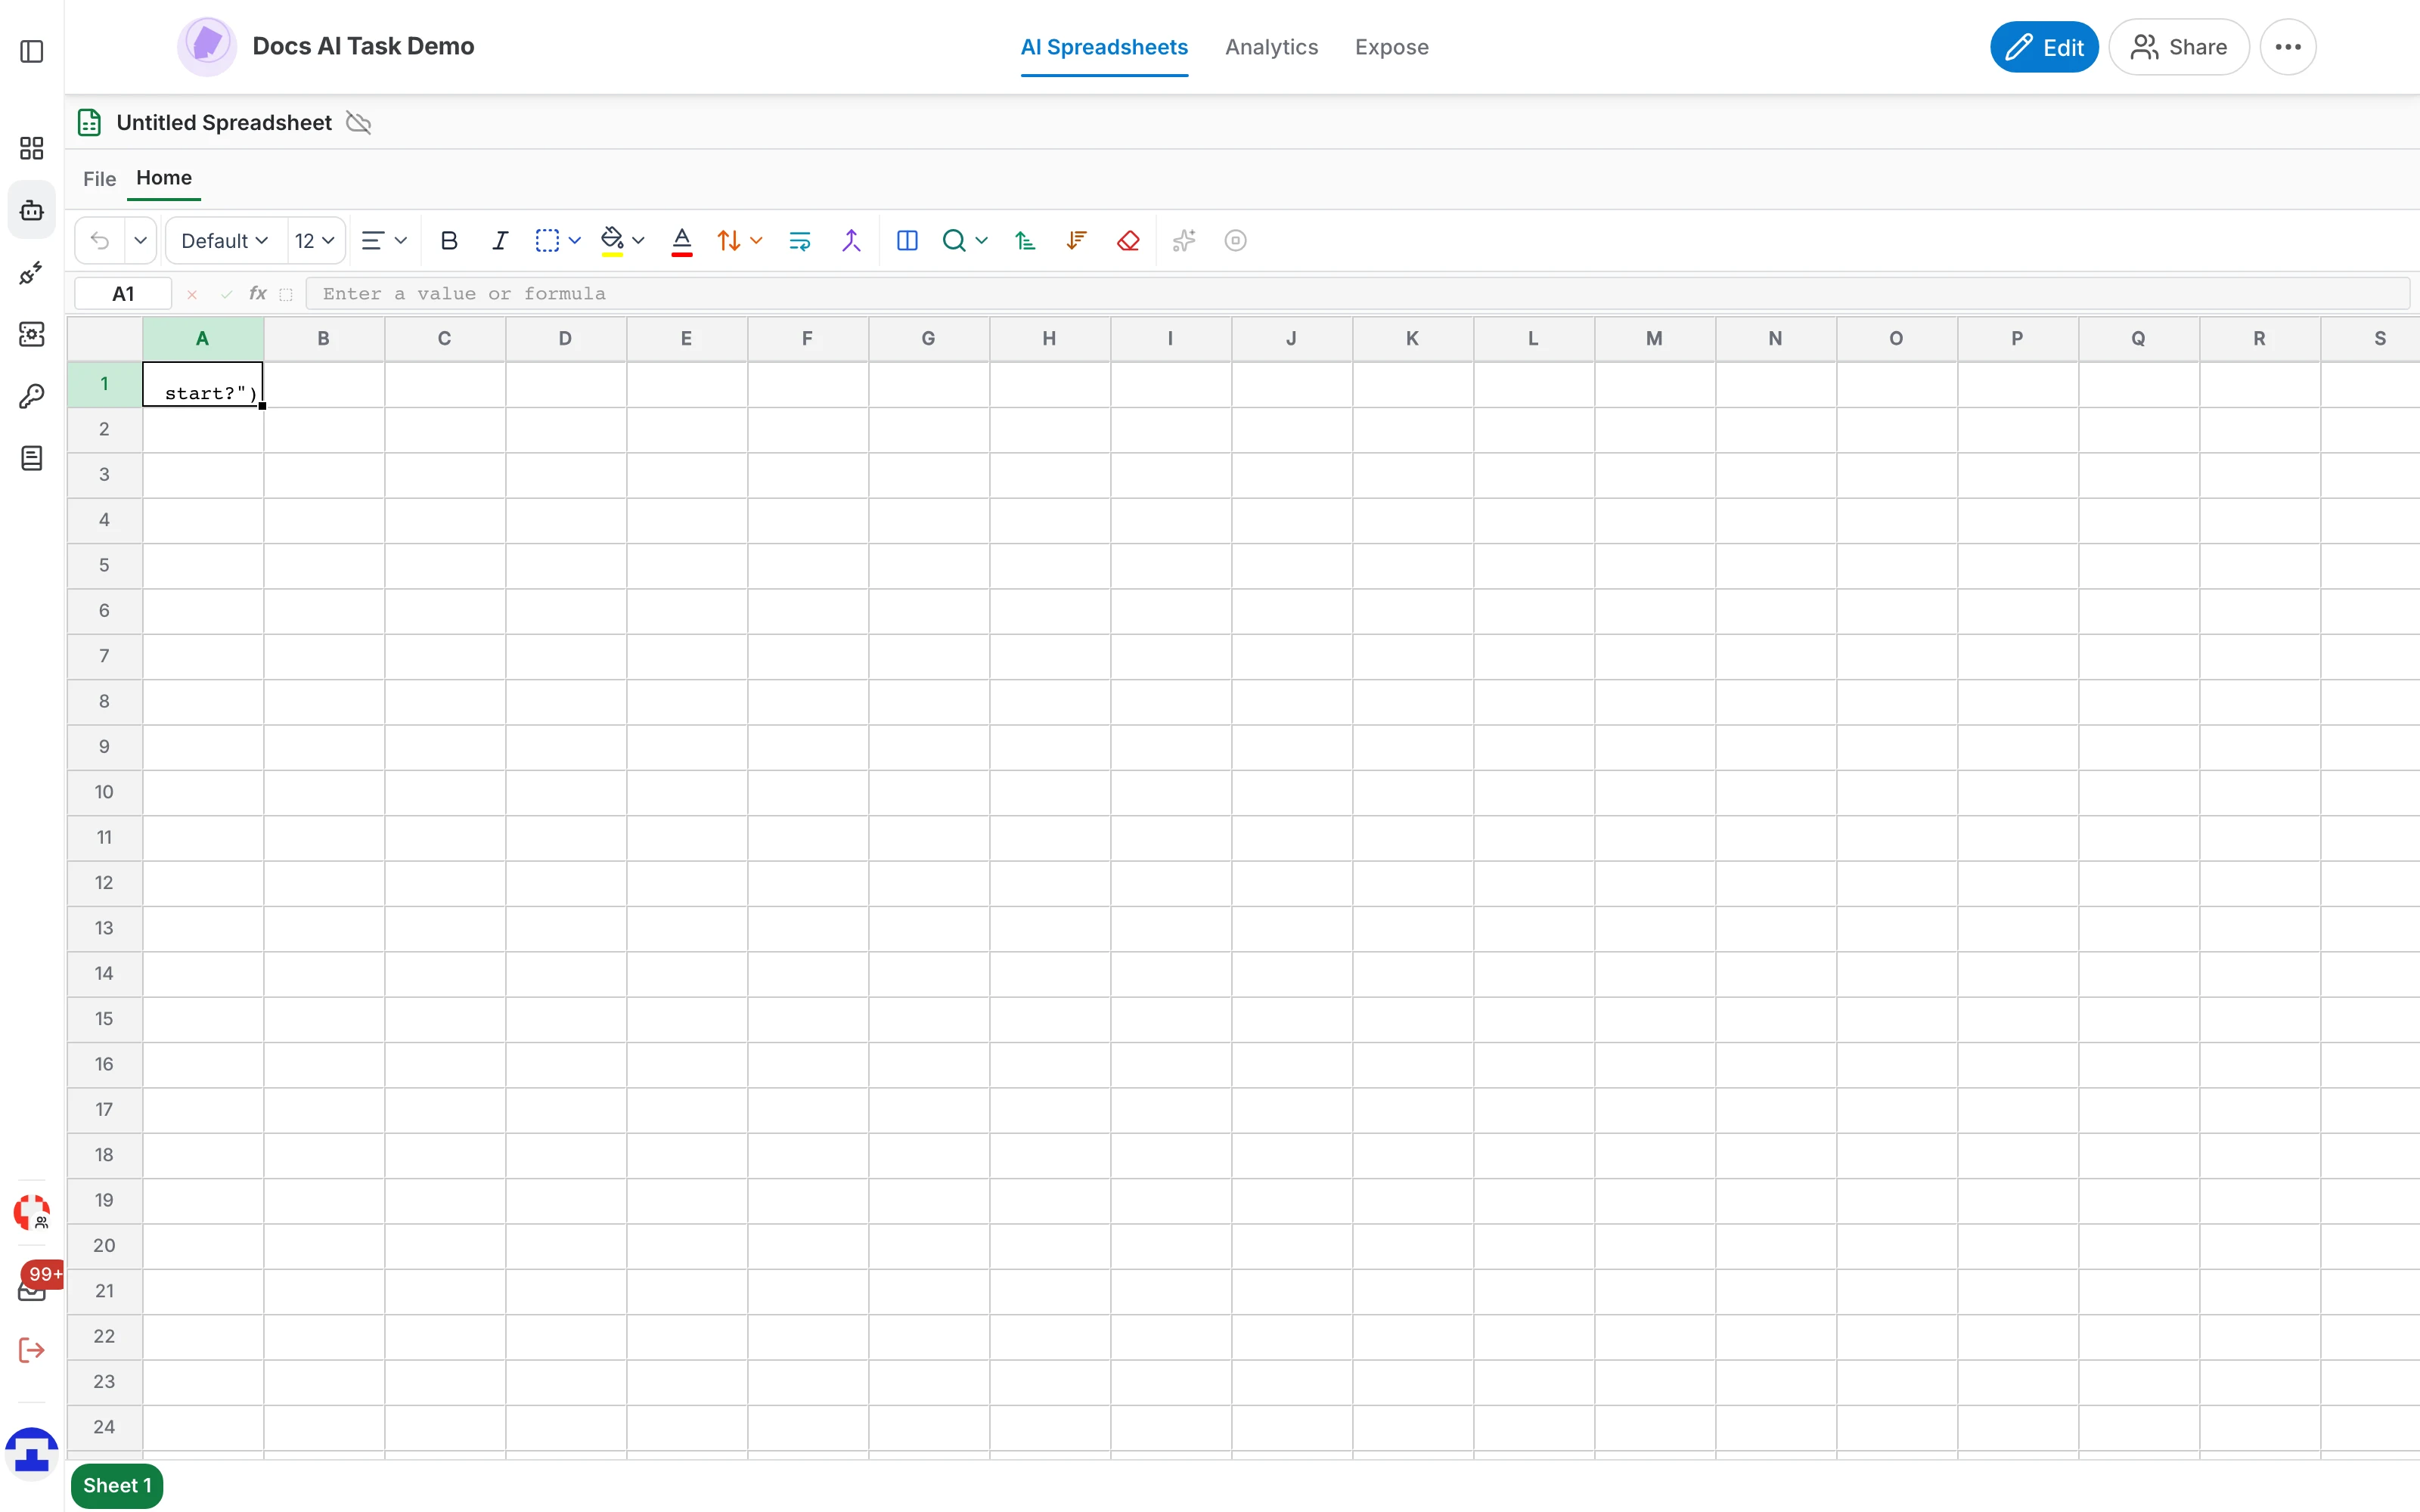The height and width of the screenshot is (1512, 2420).
Task: Expand the undo history dropdown arrow
Action: (x=141, y=241)
